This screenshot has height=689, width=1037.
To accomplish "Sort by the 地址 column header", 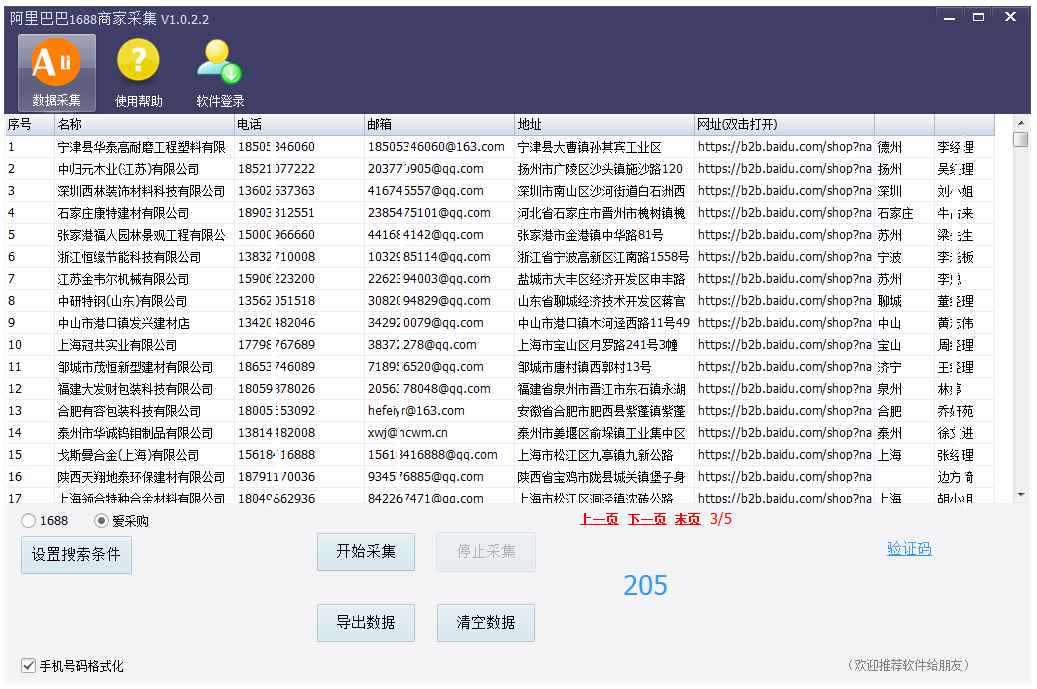I will [x=604, y=124].
